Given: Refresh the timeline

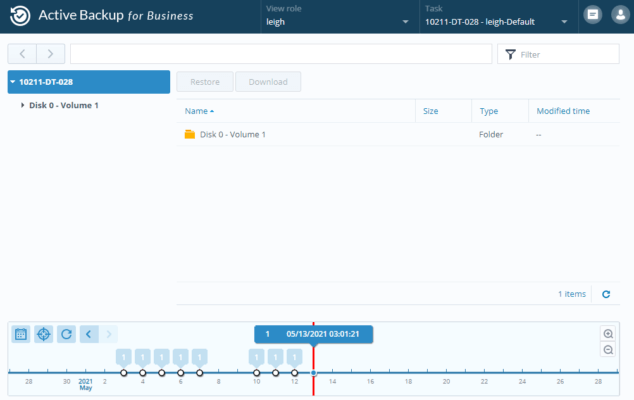Looking at the screenshot, I should click(x=66, y=334).
